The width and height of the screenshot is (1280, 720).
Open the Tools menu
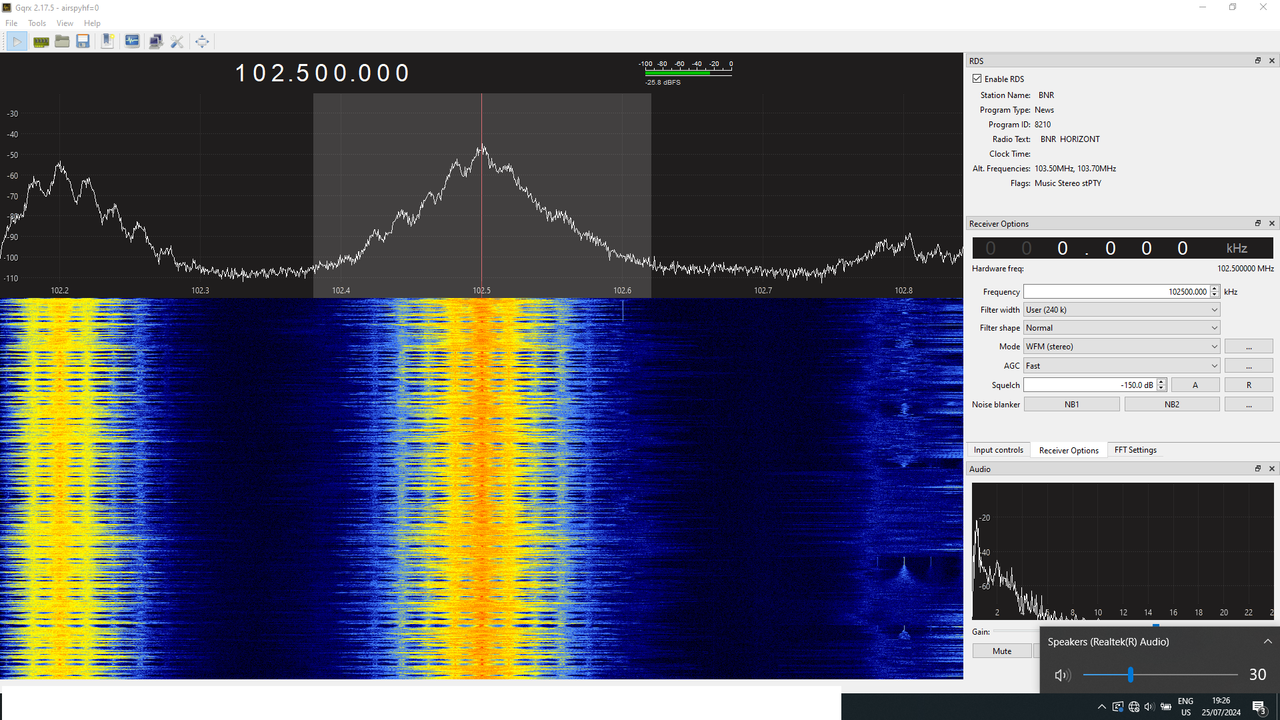37,23
